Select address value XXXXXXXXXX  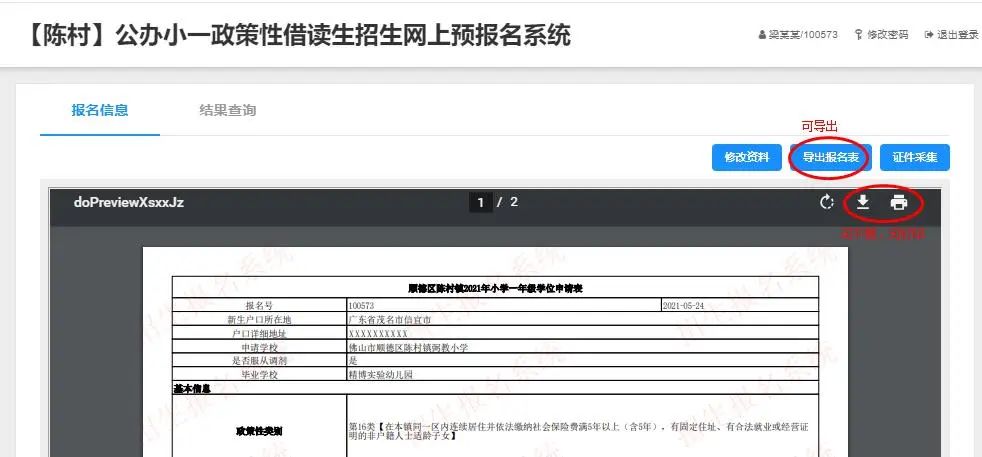click(x=378, y=334)
